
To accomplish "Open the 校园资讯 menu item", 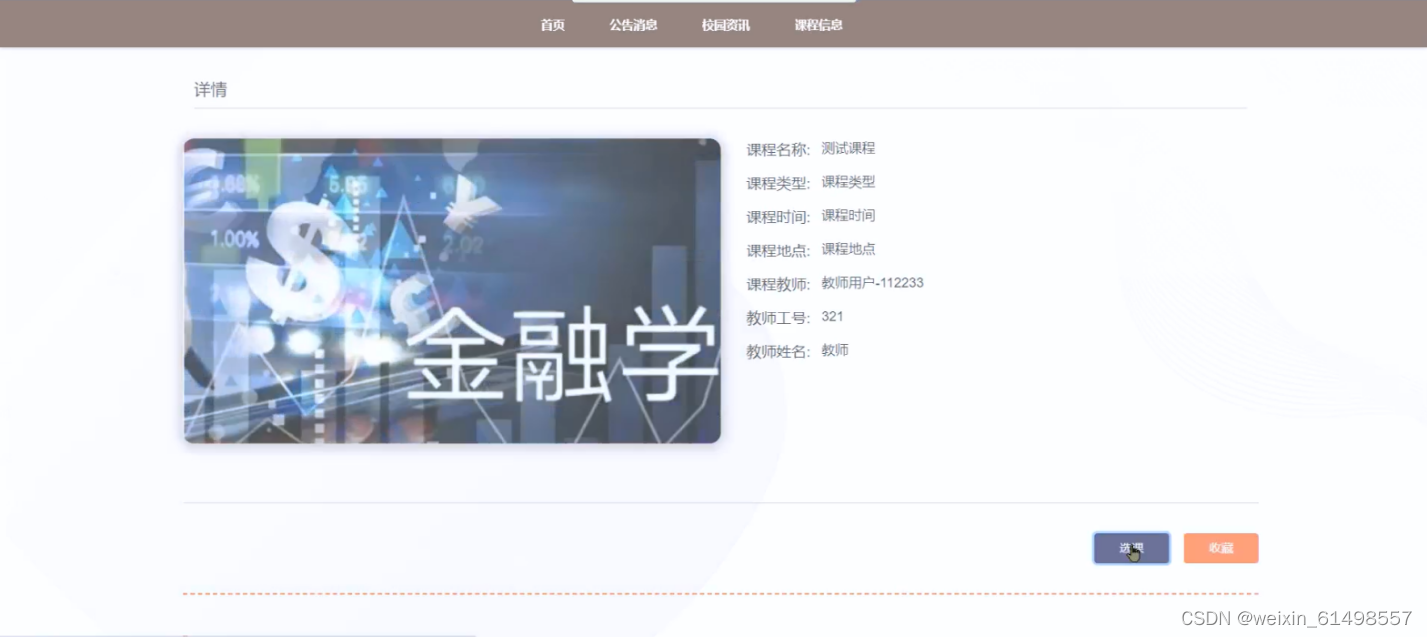I will [x=726, y=25].
